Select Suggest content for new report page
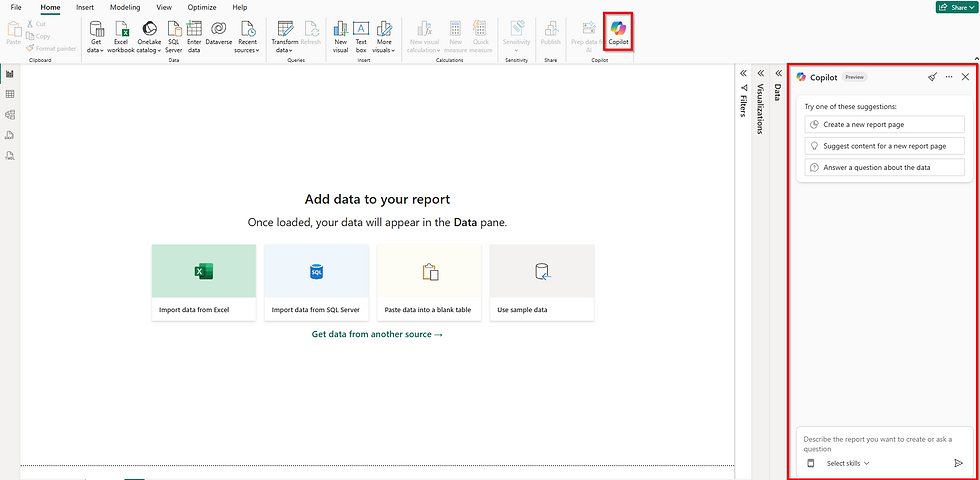 coord(884,146)
